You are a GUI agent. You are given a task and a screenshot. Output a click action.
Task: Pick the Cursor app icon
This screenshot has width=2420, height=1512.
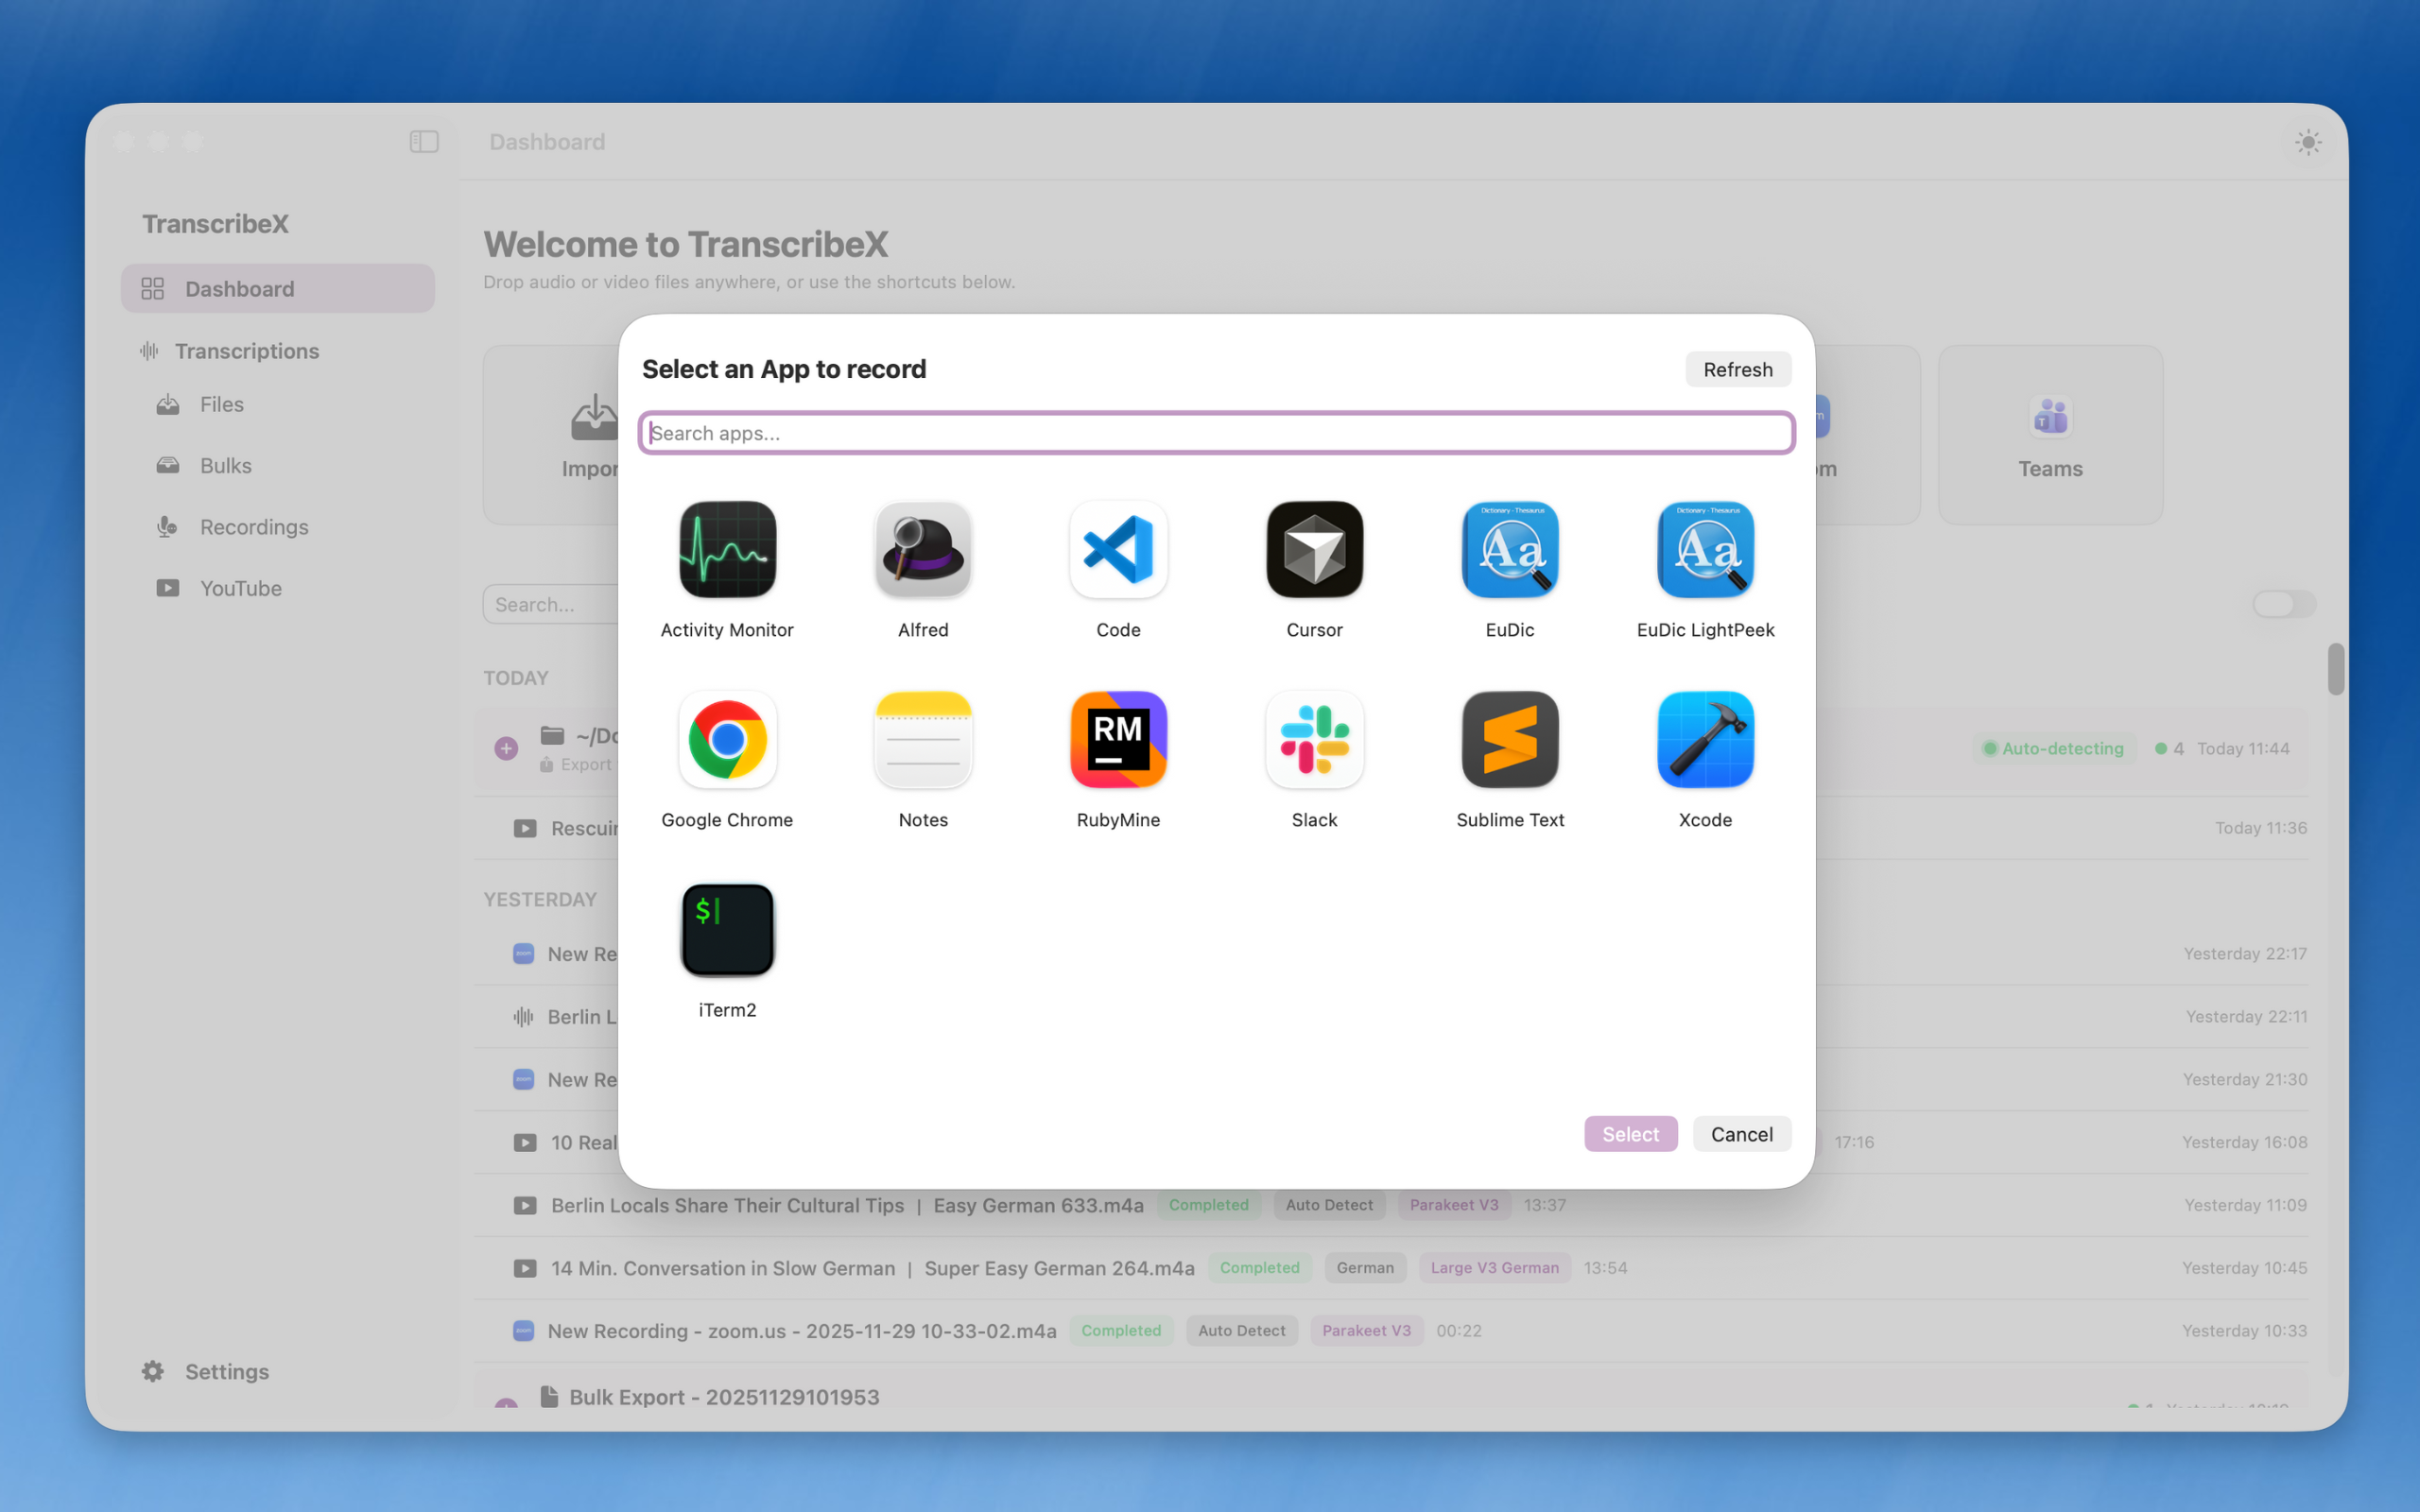[1314, 550]
